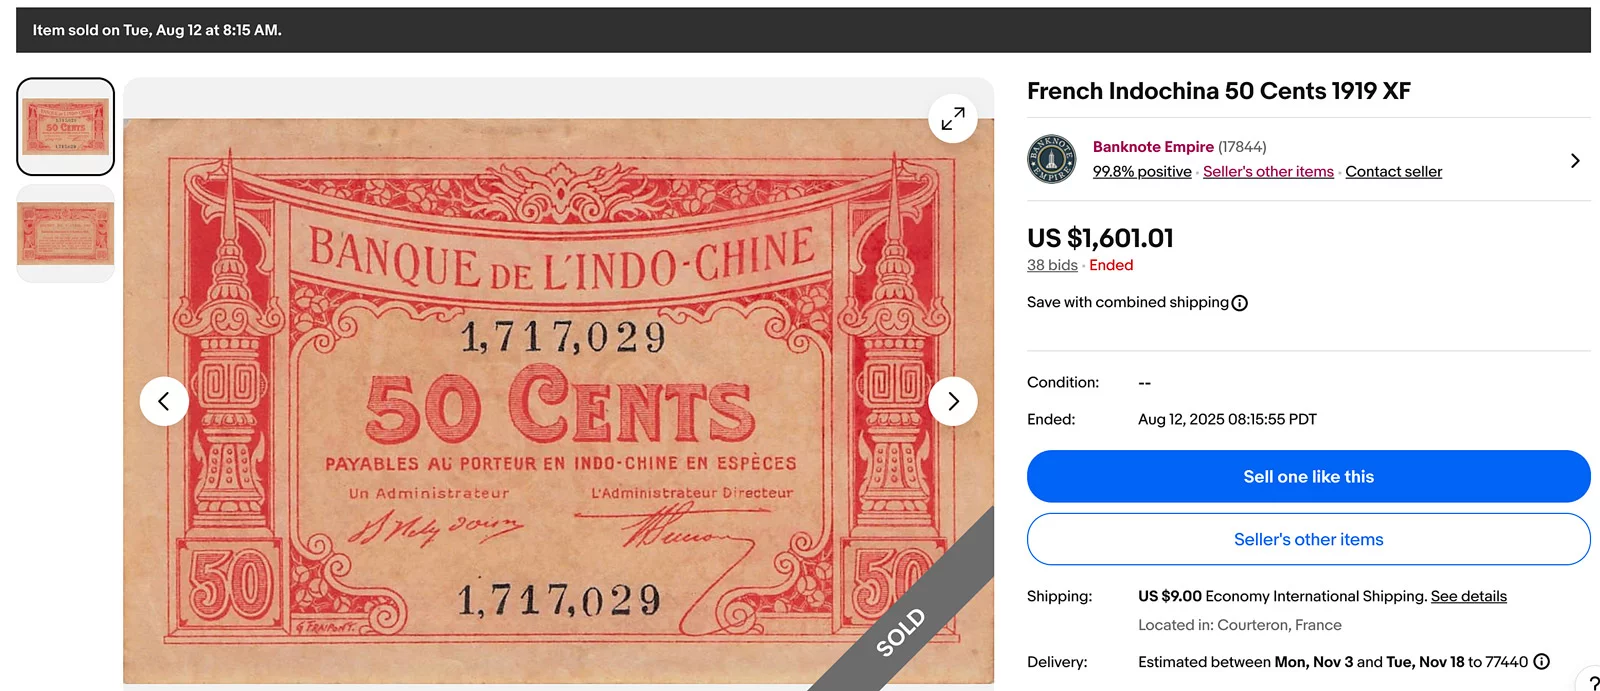Open combined shipping info icon
This screenshot has width=1600, height=691.
tap(1240, 303)
